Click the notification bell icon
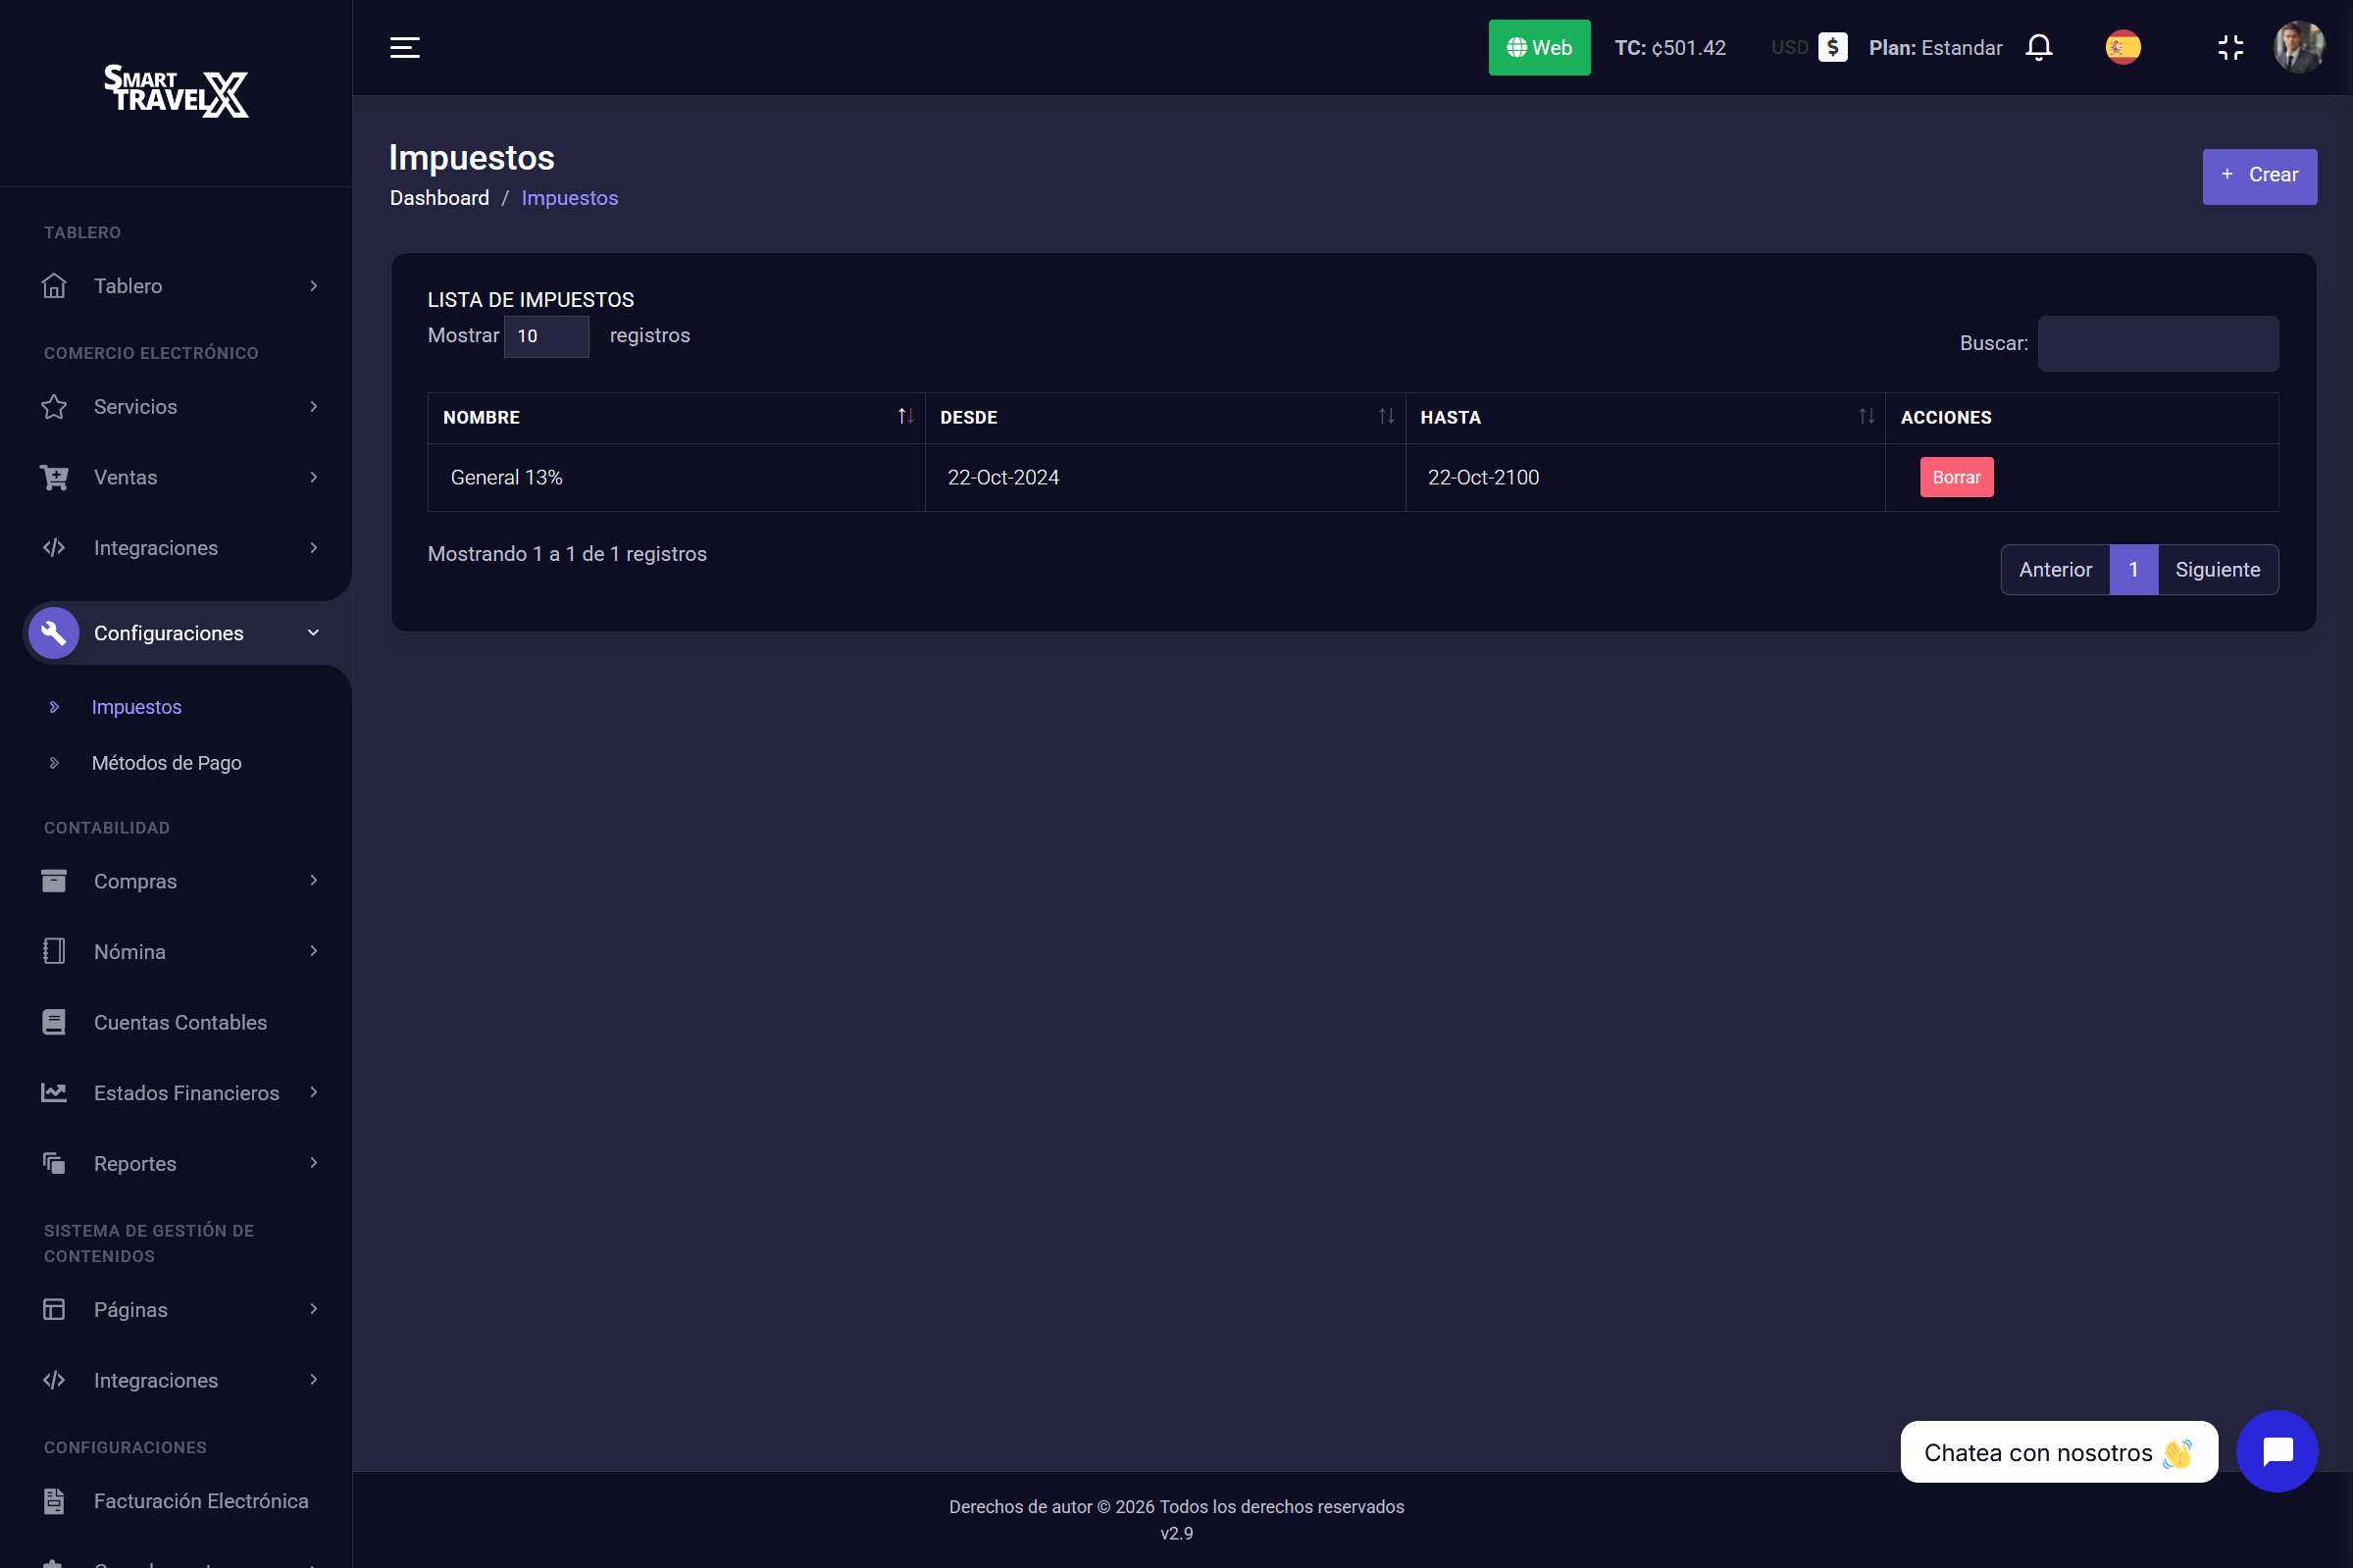 coord(2037,47)
